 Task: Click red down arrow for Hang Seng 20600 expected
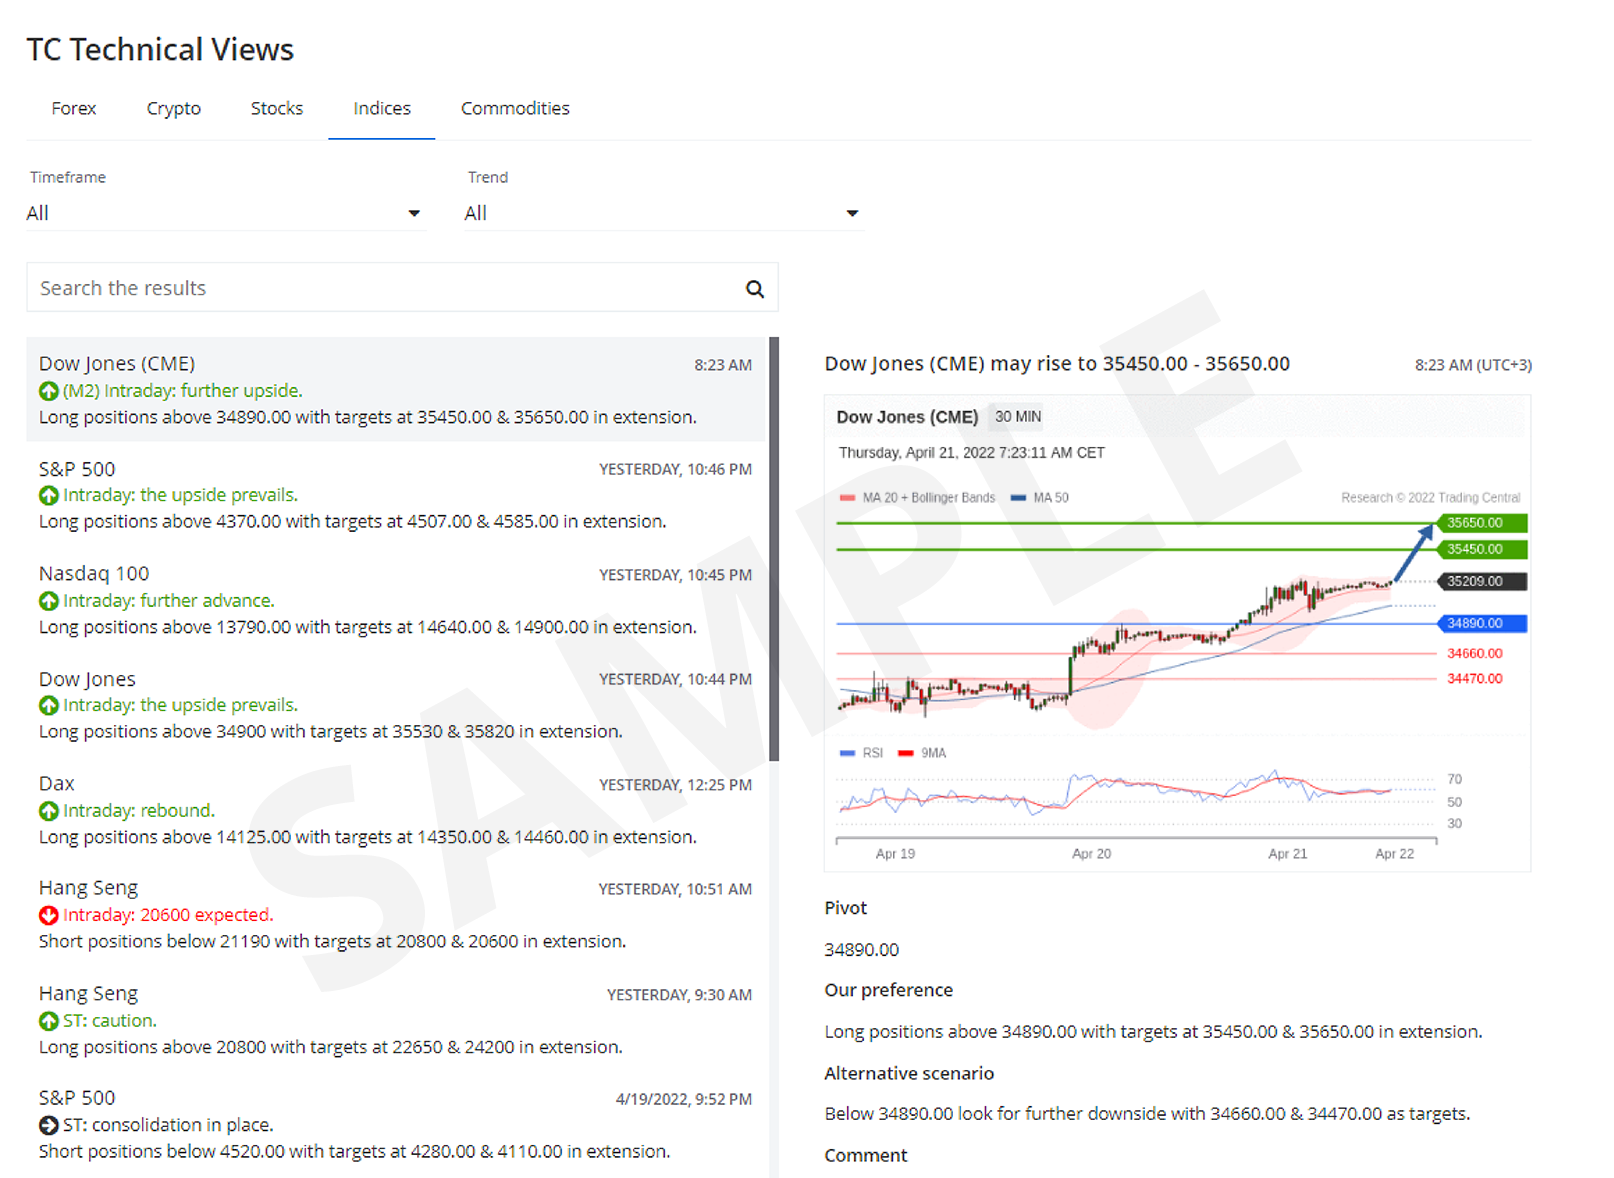(x=48, y=915)
